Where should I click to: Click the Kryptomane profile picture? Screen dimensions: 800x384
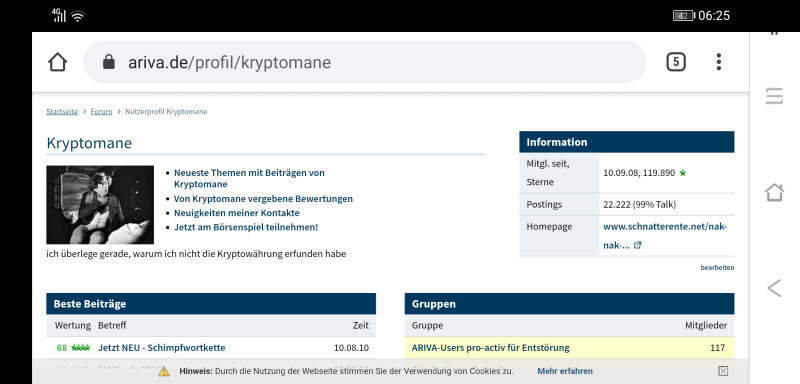[x=100, y=204]
